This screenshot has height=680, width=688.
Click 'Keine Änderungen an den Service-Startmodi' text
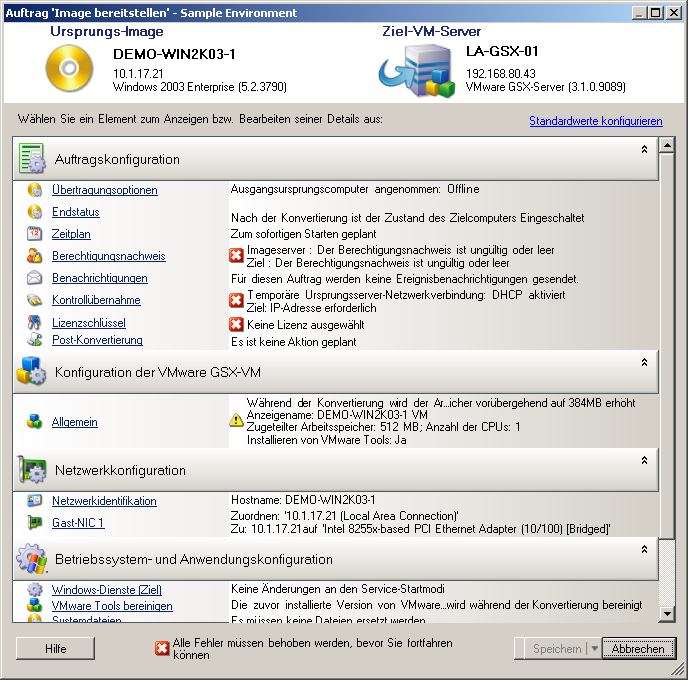tap(337, 589)
